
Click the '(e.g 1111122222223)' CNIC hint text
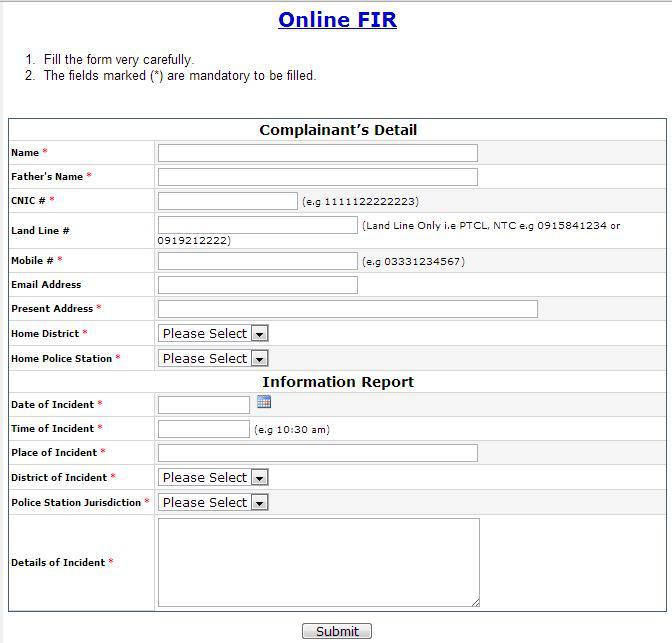point(360,202)
